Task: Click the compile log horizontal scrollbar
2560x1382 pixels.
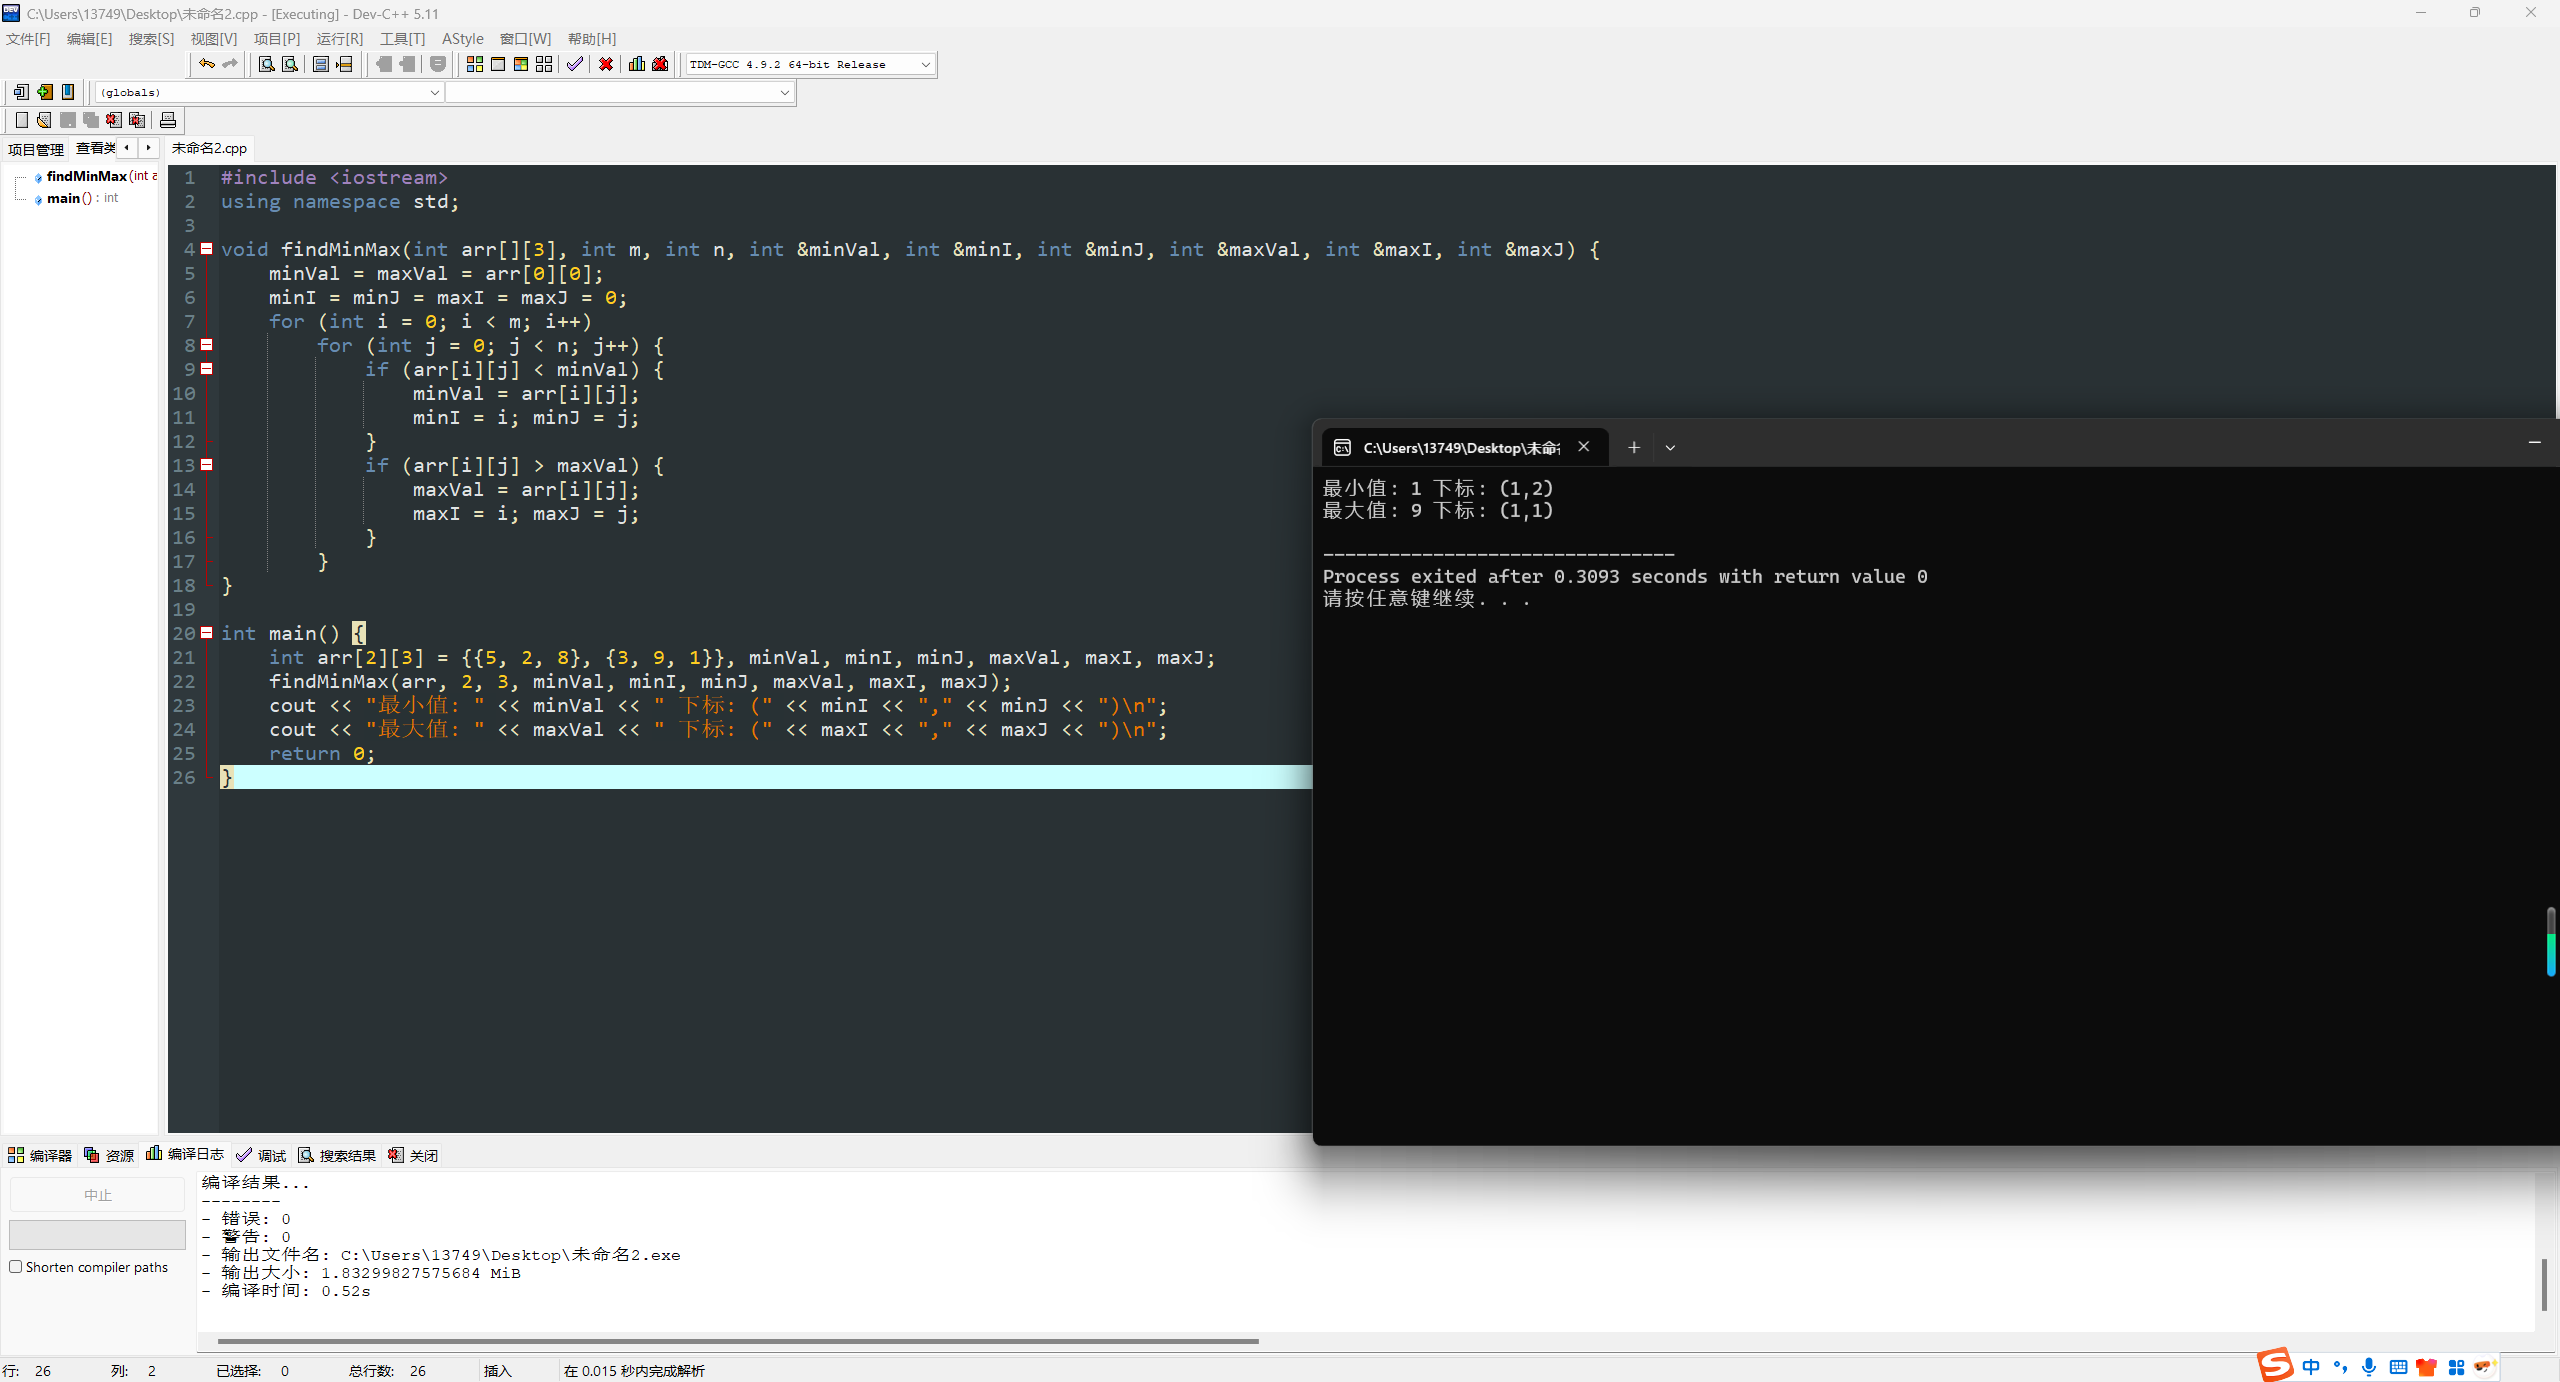Action: tap(737, 1341)
